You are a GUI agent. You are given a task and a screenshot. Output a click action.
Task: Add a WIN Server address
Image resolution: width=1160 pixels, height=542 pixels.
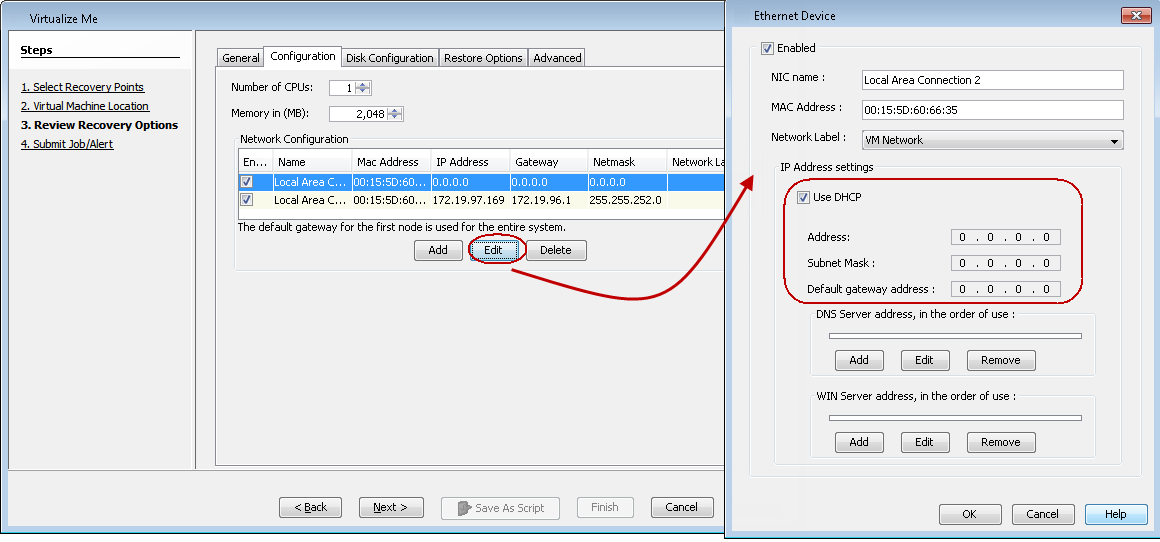(859, 442)
